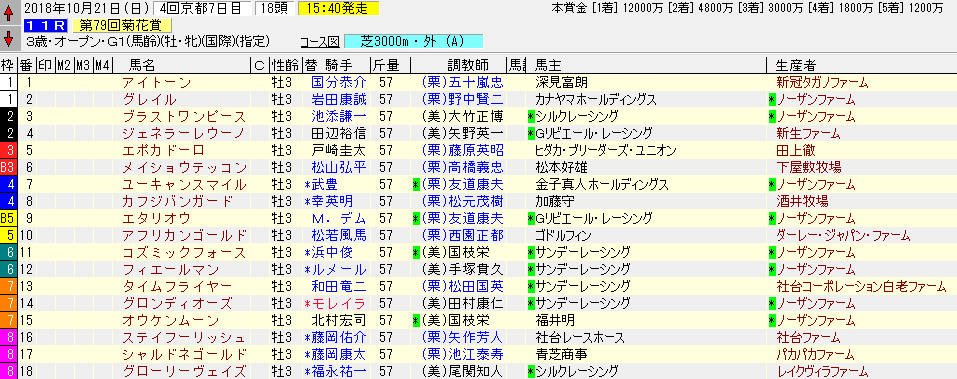Click frame number 3 red badge
Image resolution: width=957 pixels, height=379 pixels.
pyautogui.click(x=9, y=150)
